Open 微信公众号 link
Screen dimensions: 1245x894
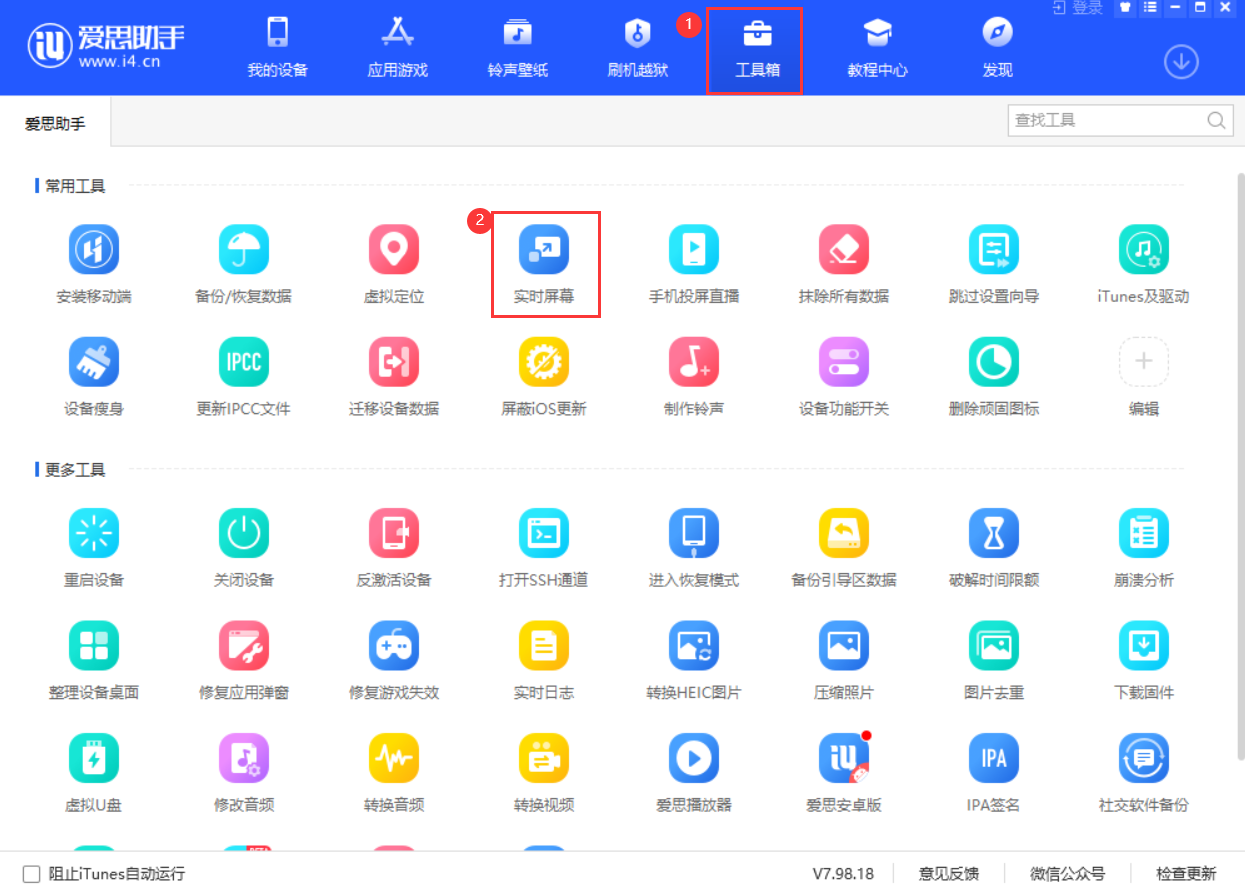1068,874
